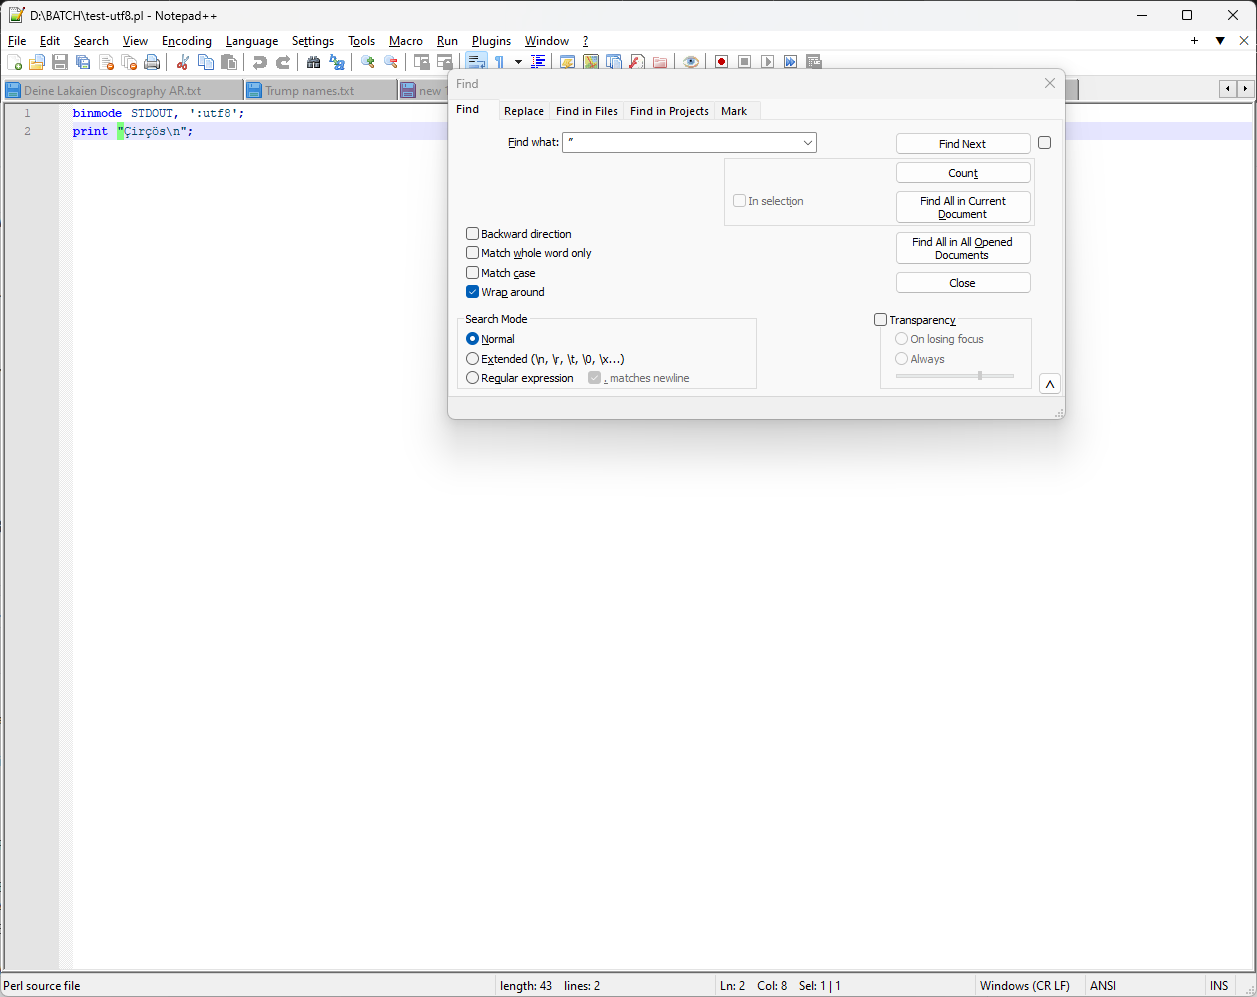The image size is (1257, 997).
Task: Expand the Find what history dropdown
Action: click(807, 143)
